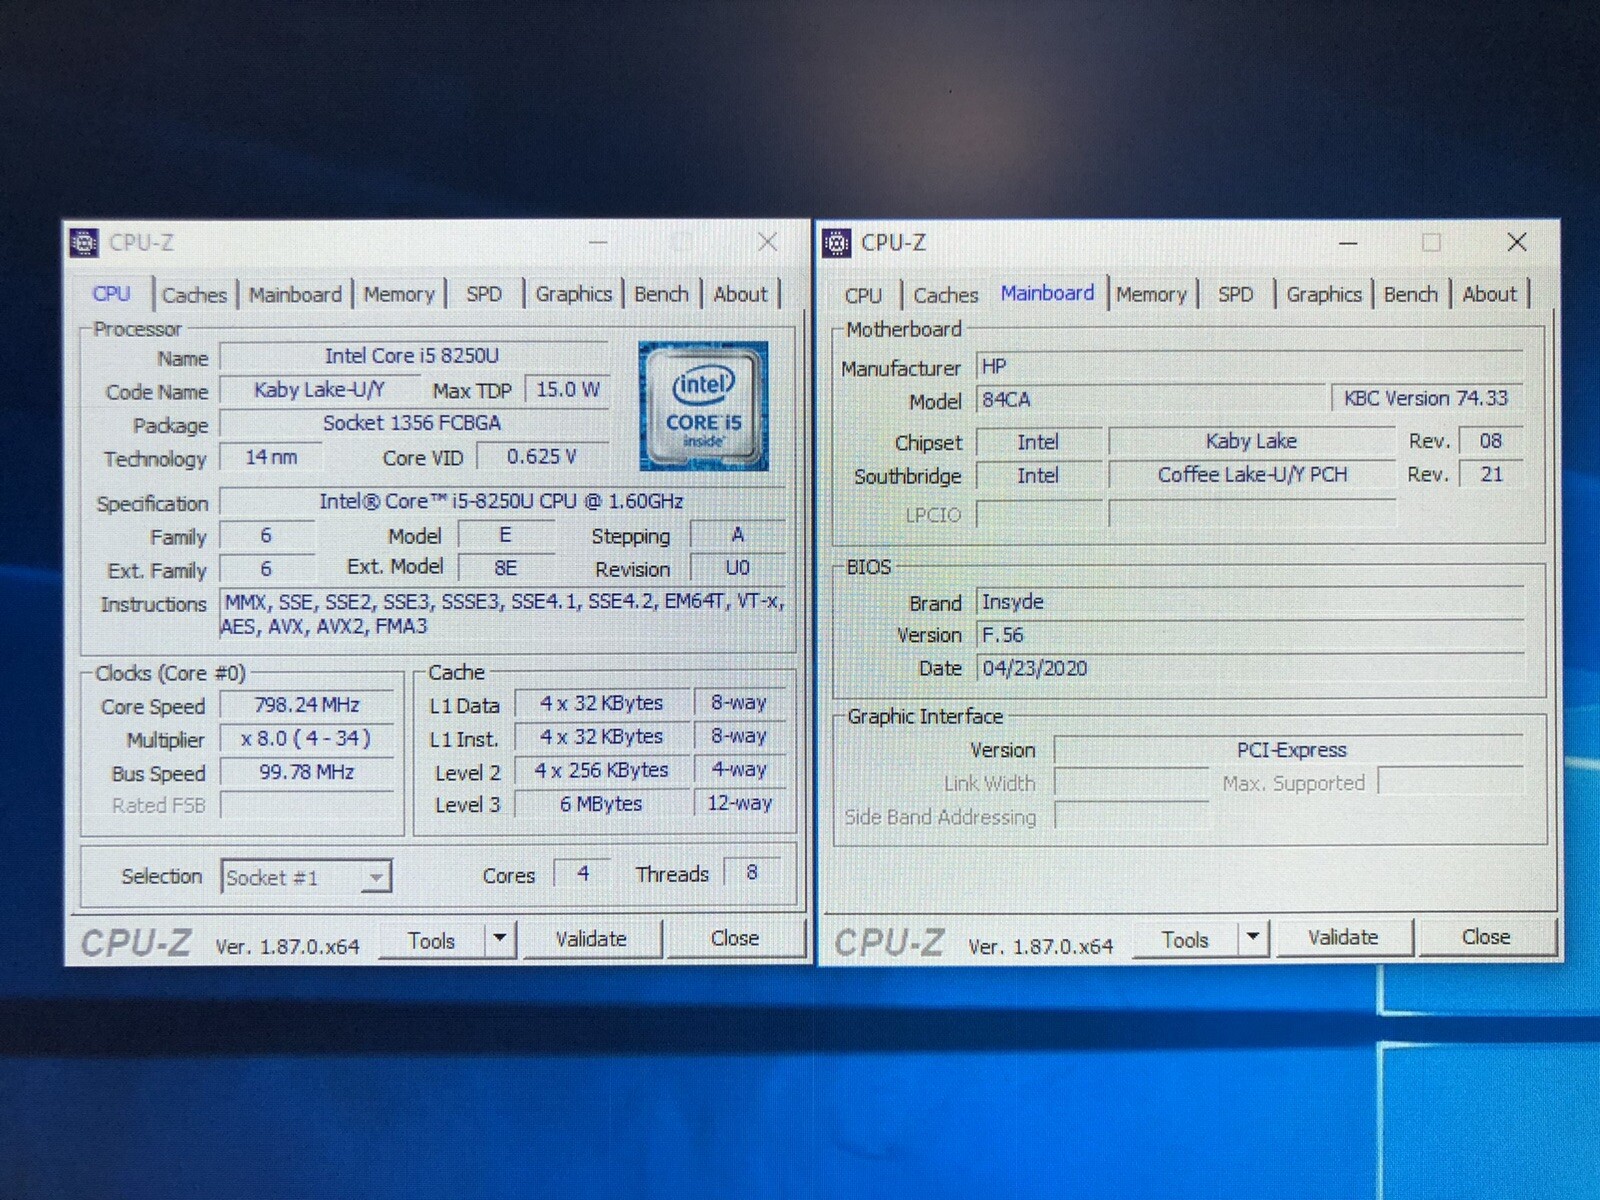Select the Southbridge name "Coffee Lake-U/Y PCH"
This screenshot has width=1600, height=1200.
pos(1252,475)
